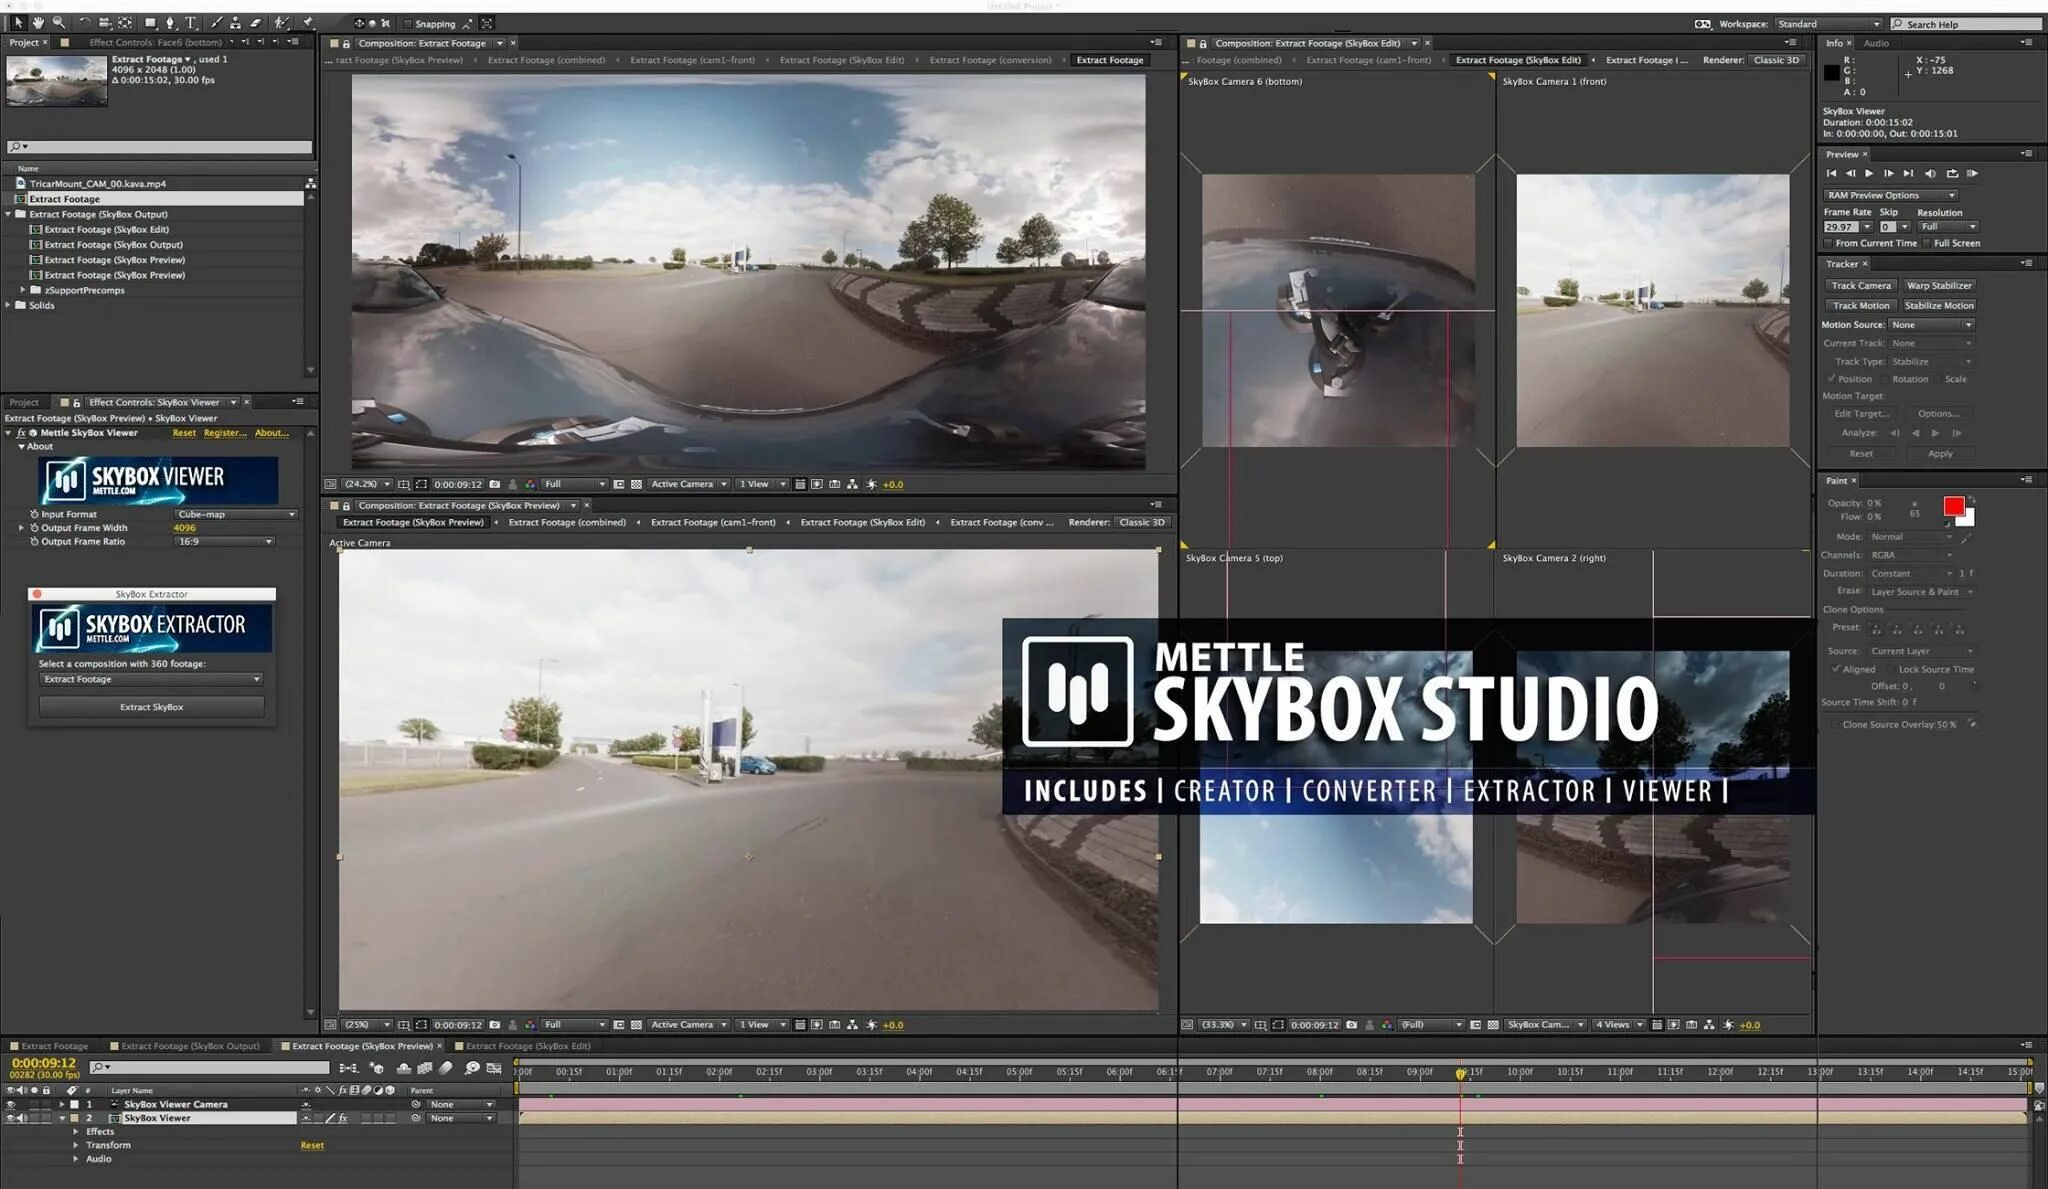Expand the Transform property group
This screenshot has height=1189, width=2048.
click(76, 1145)
